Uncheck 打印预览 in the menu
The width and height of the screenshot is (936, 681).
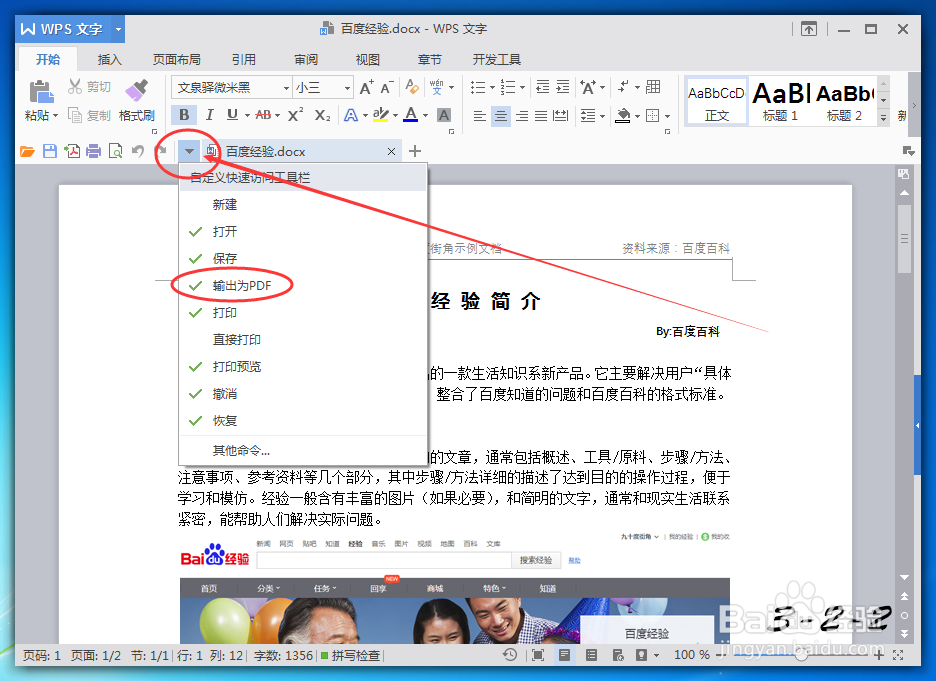[303, 366]
